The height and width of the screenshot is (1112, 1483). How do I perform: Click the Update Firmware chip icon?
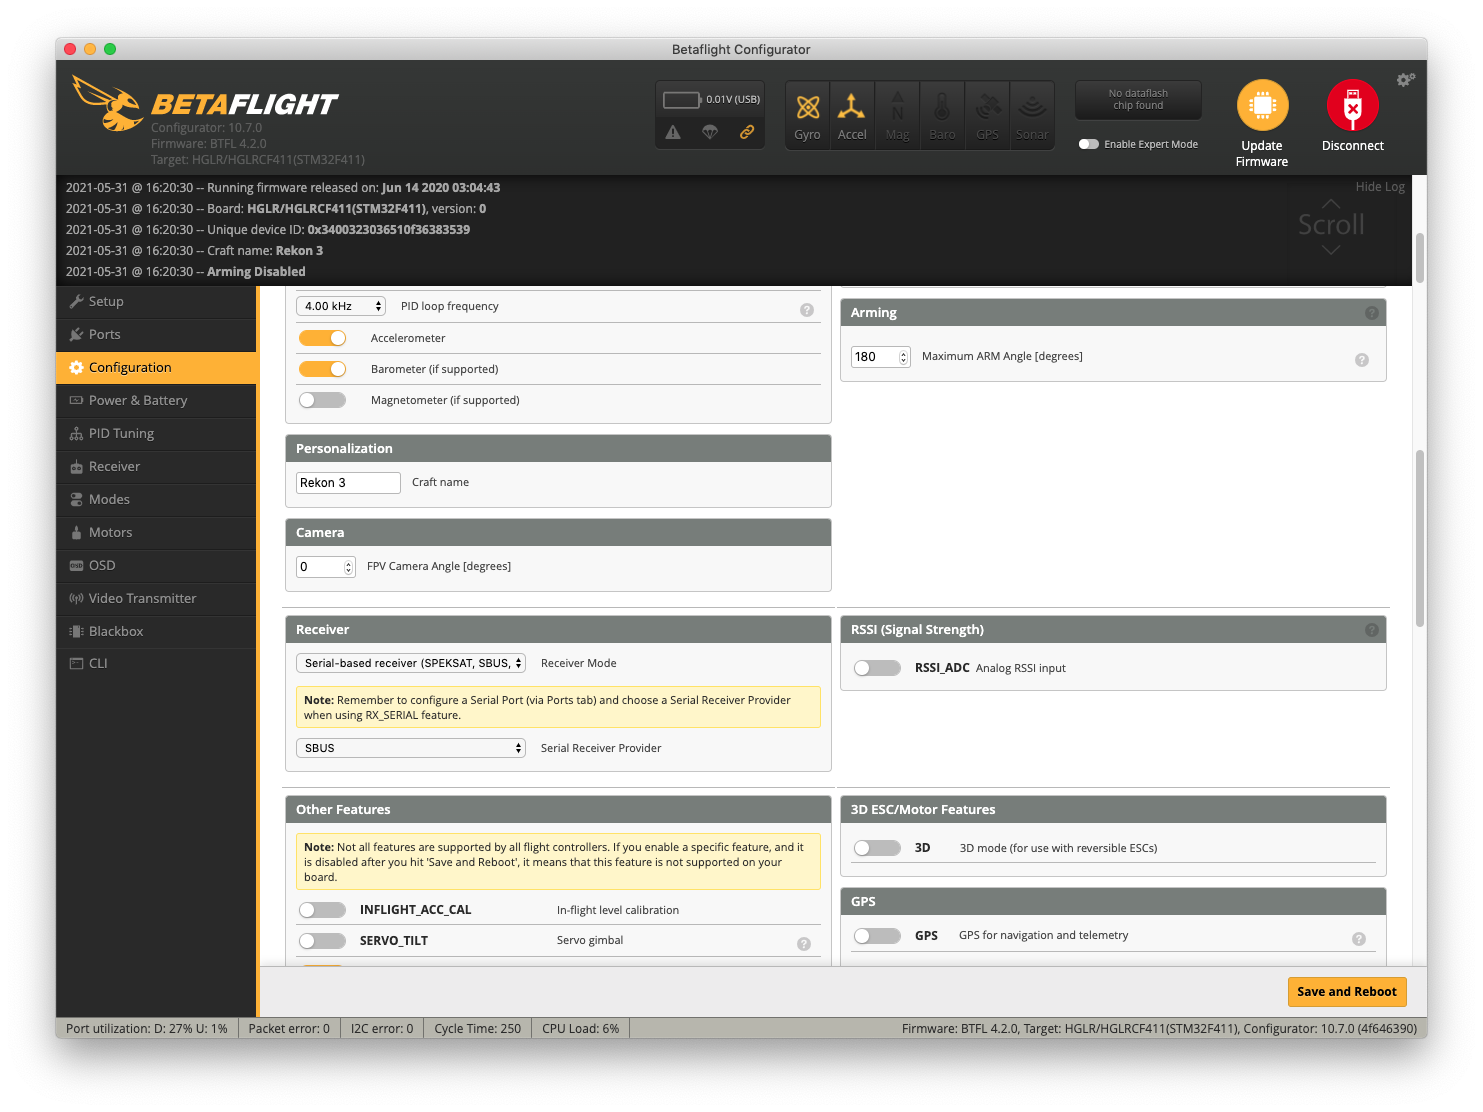click(1262, 105)
